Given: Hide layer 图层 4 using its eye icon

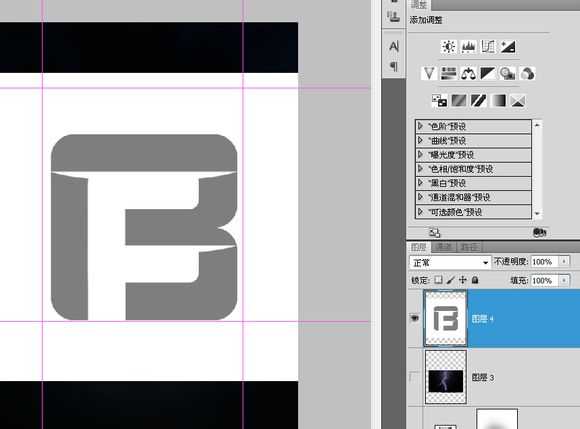Looking at the screenshot, I should [x=415, y=318].
